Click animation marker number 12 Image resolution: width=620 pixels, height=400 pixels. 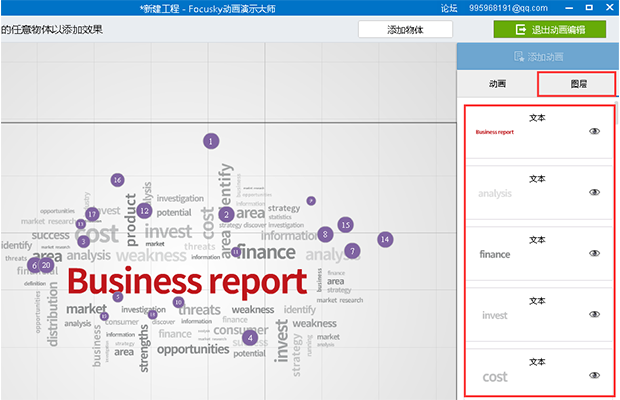tap(144, 211)
